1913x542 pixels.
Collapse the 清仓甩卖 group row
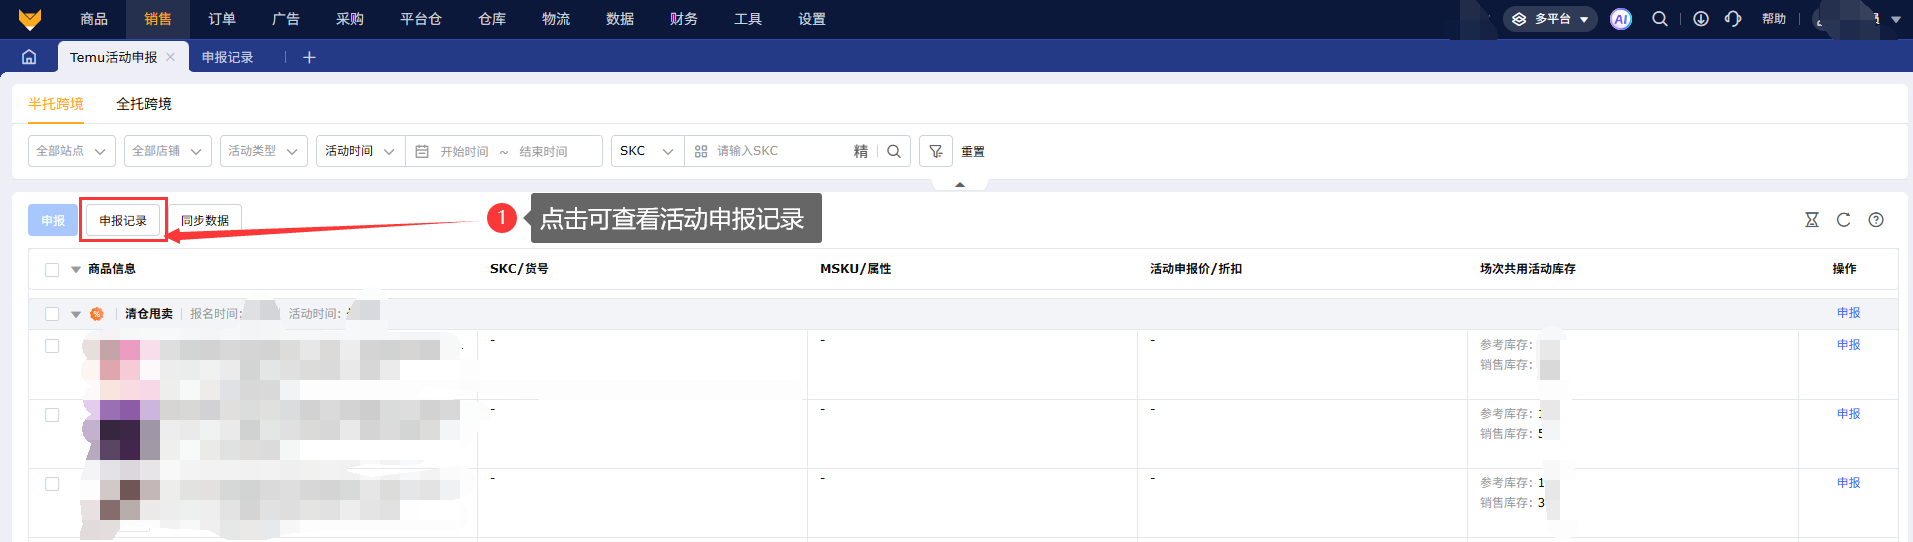click(x=76, y=314)
